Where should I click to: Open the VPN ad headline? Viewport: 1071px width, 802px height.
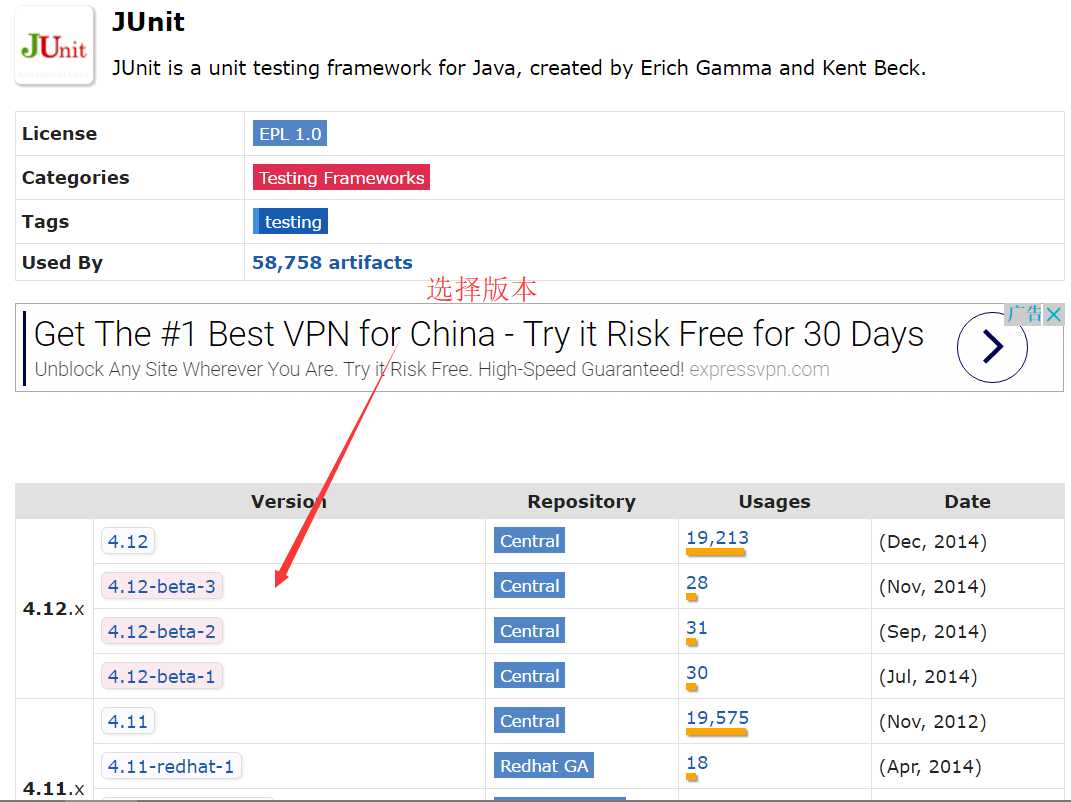click(x=479, y=334)
